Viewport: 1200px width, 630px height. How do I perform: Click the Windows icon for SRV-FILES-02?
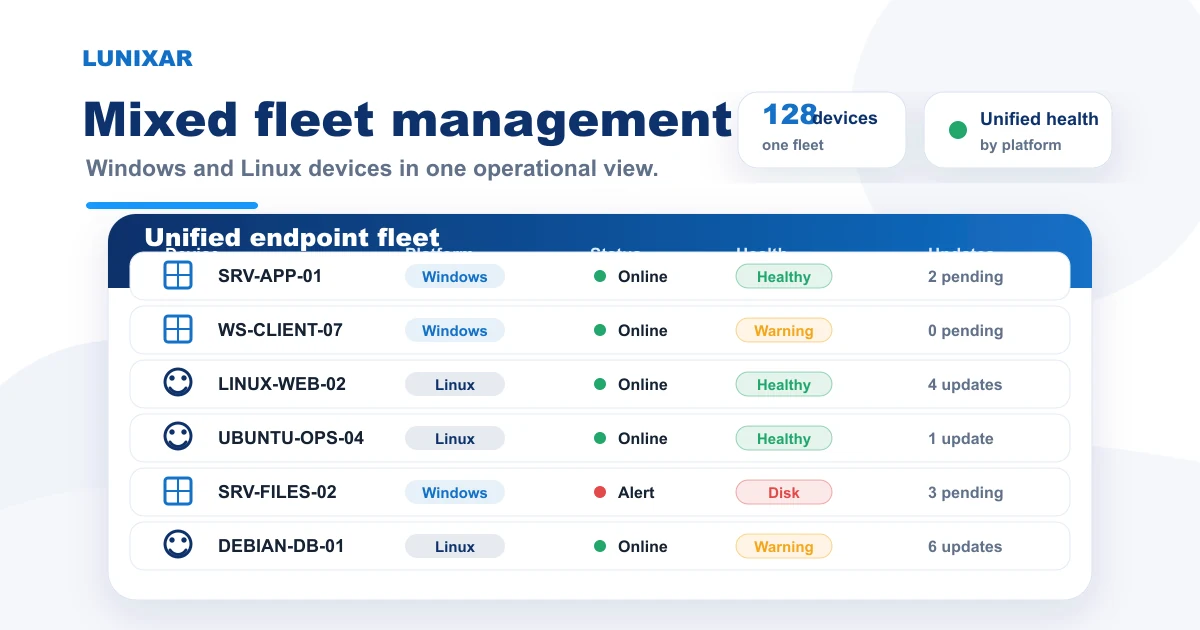(178, 491)
